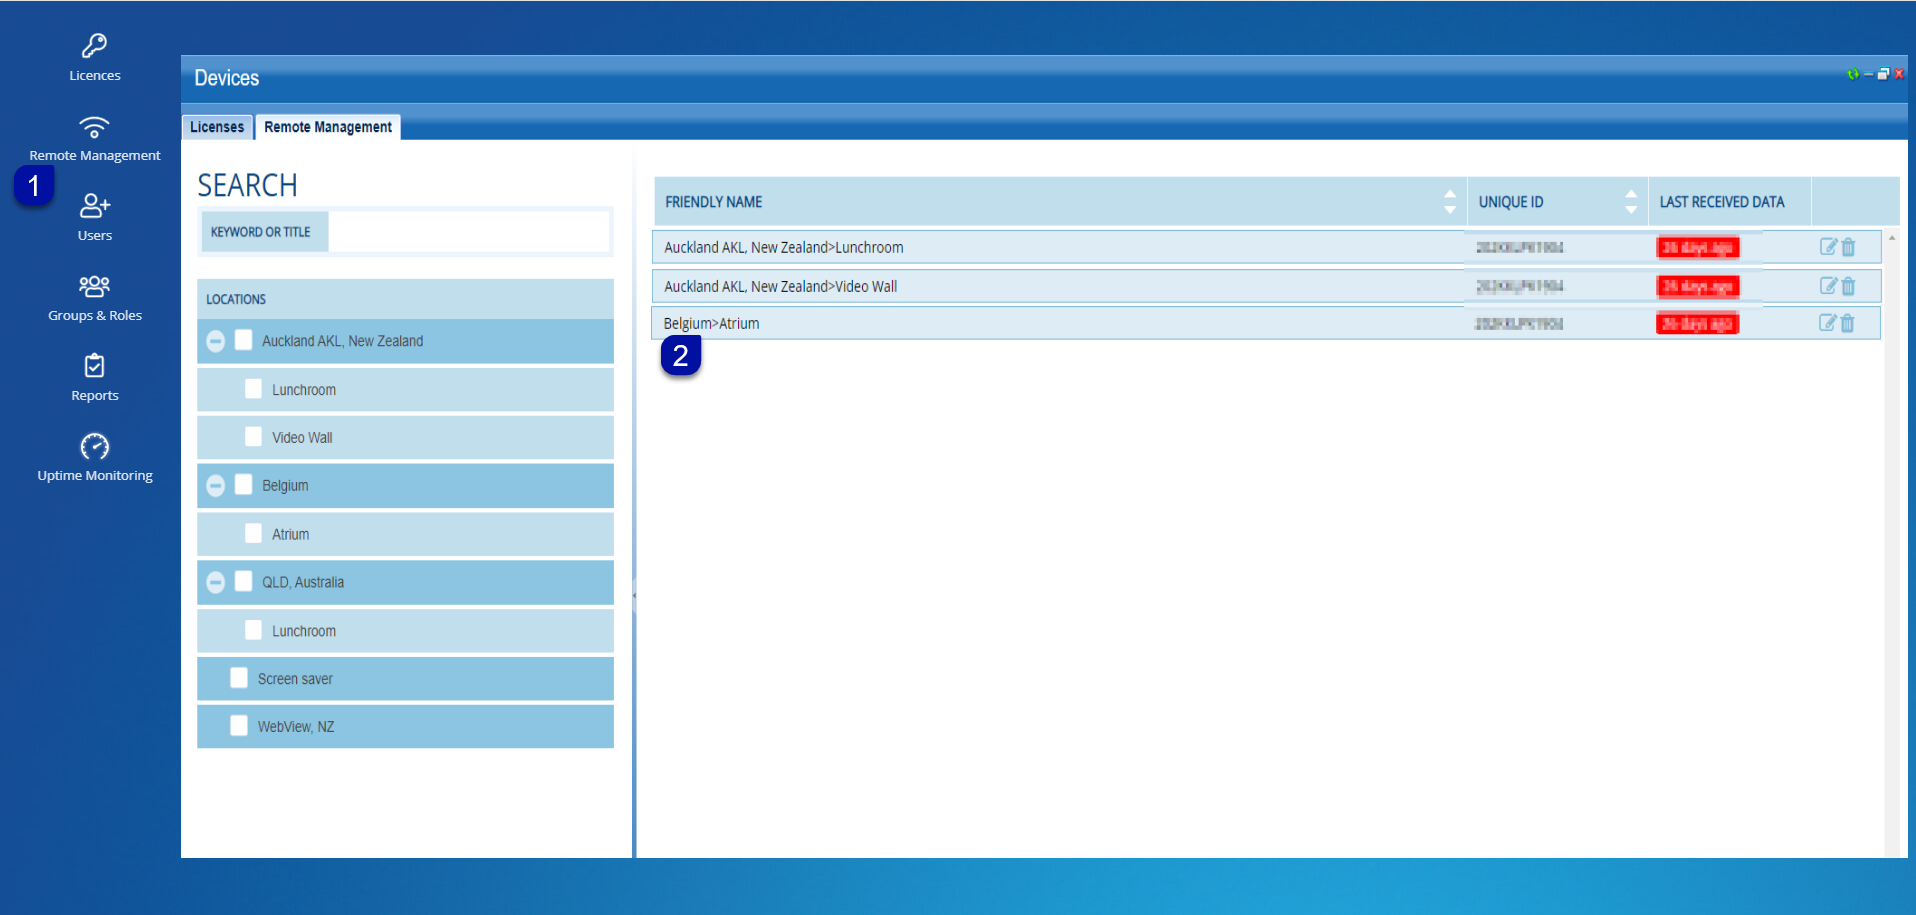Collapse the Auckland AKL, New Zealand node
Screen dimensions: 1916x915
pyautogui.click(x=215, y=341)
